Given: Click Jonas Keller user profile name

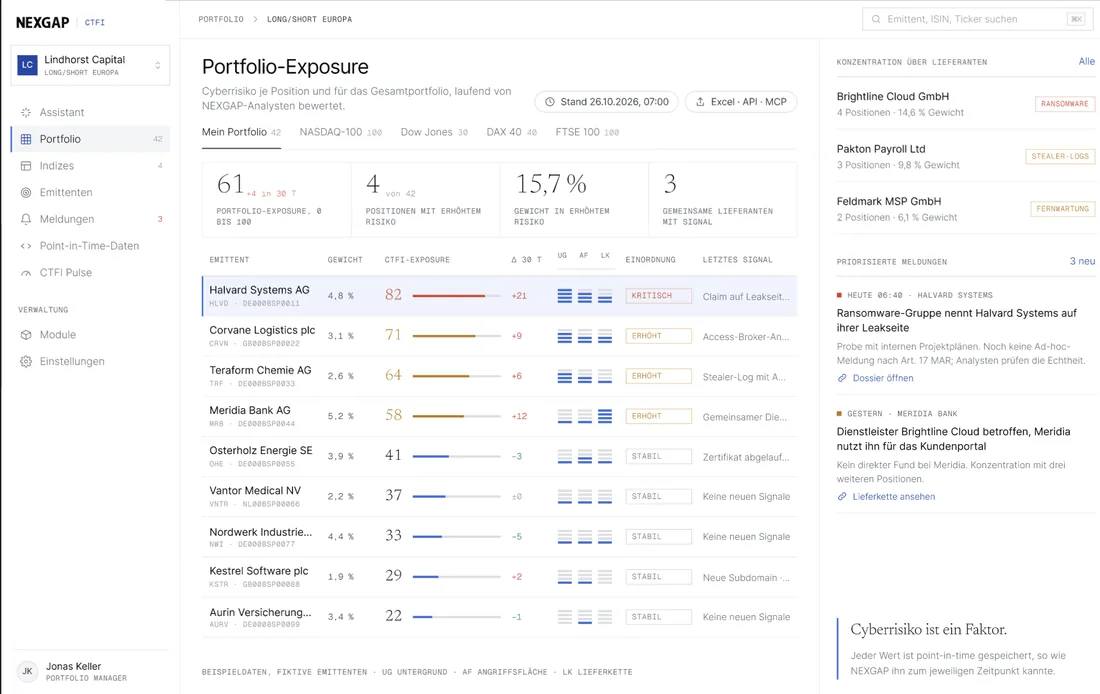Looking at the screenshot, I should tap(74, 667).
